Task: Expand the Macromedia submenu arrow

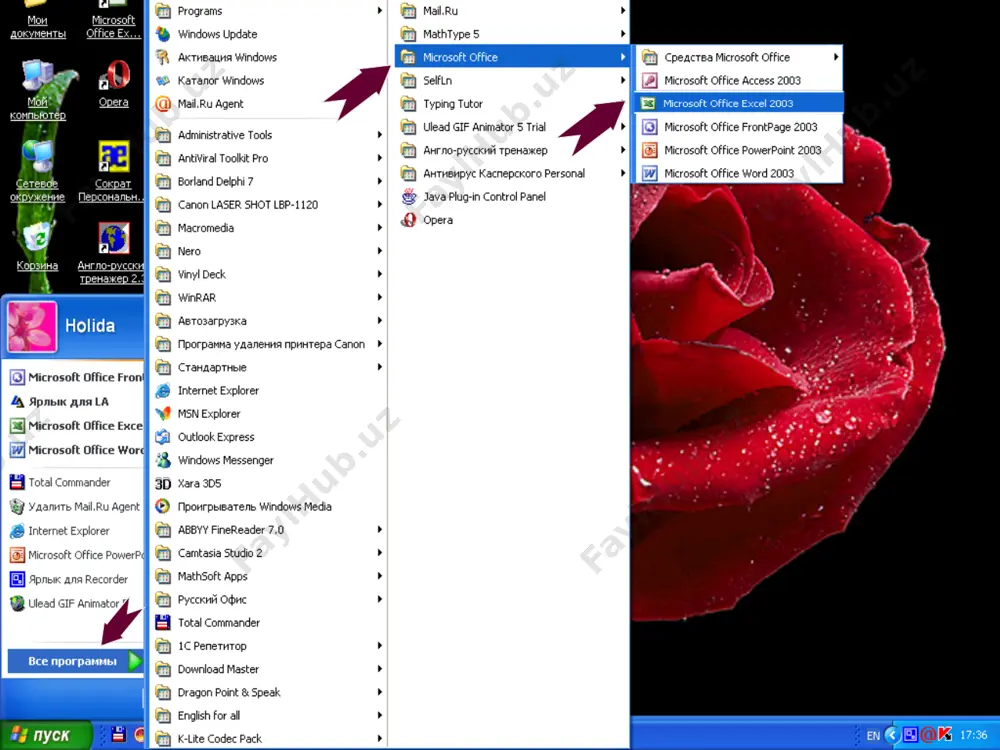Action: pyautogui.click(x=379, y=228)
